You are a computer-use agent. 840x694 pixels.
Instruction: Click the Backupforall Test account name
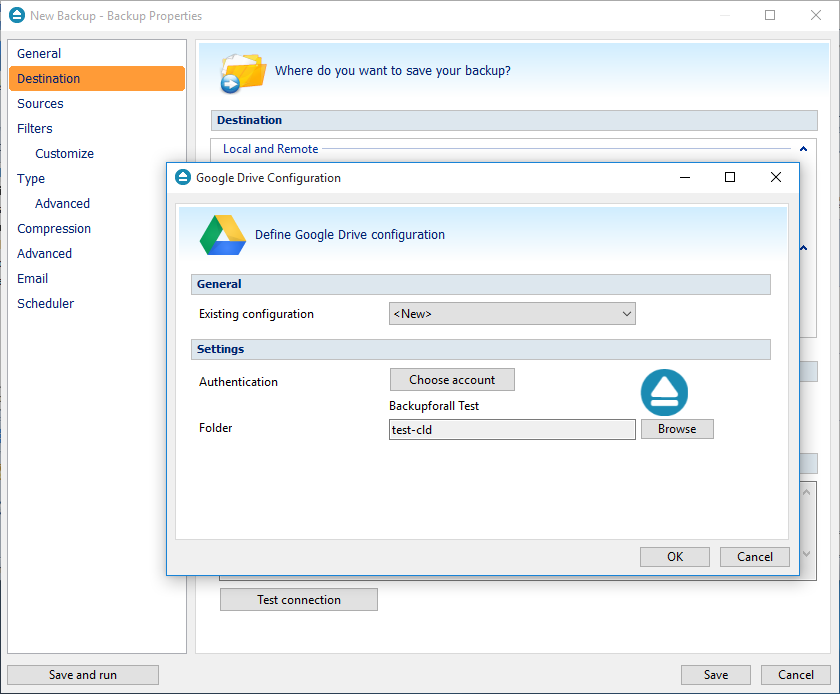click(x=434, y=406)
